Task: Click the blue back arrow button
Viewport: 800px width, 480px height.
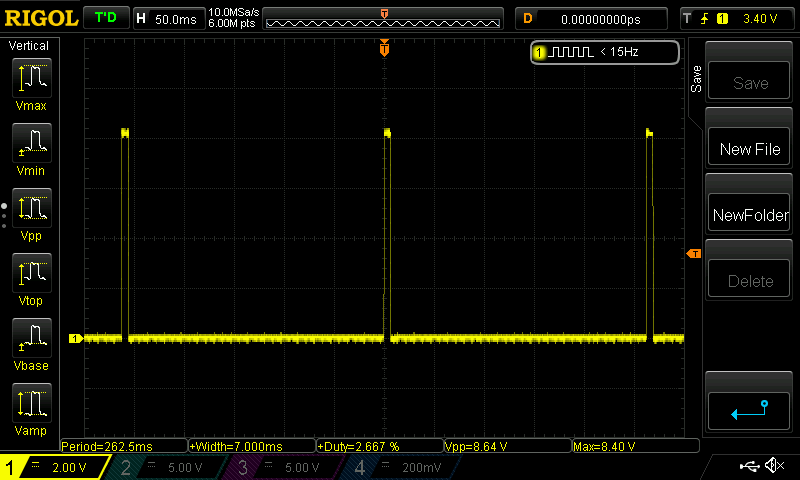Action: click(x=749, y=411)
